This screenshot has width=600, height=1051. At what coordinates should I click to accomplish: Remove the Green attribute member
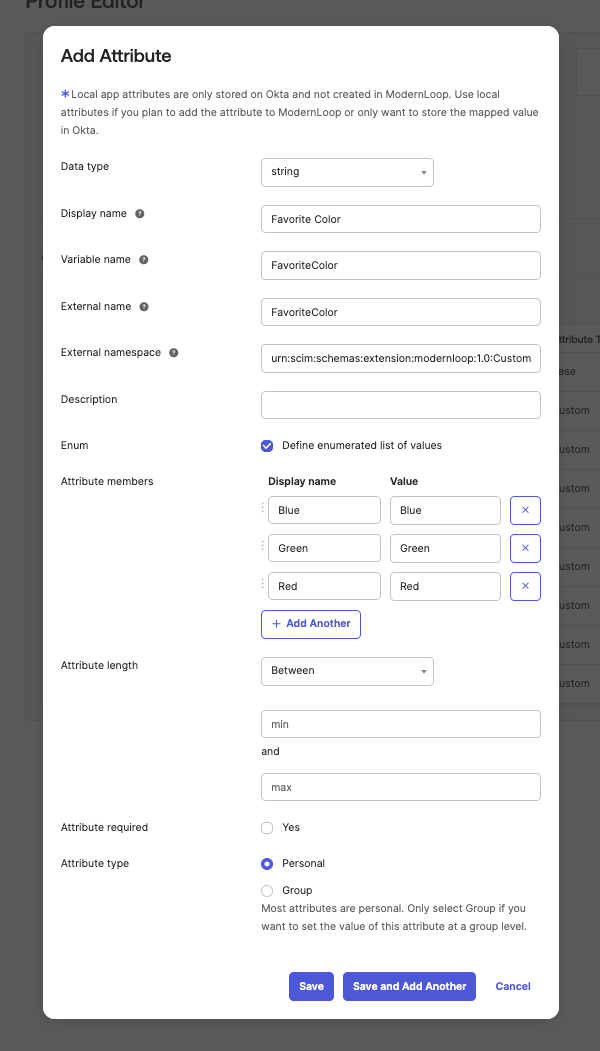pyautogui.click(x=526, y=548)
